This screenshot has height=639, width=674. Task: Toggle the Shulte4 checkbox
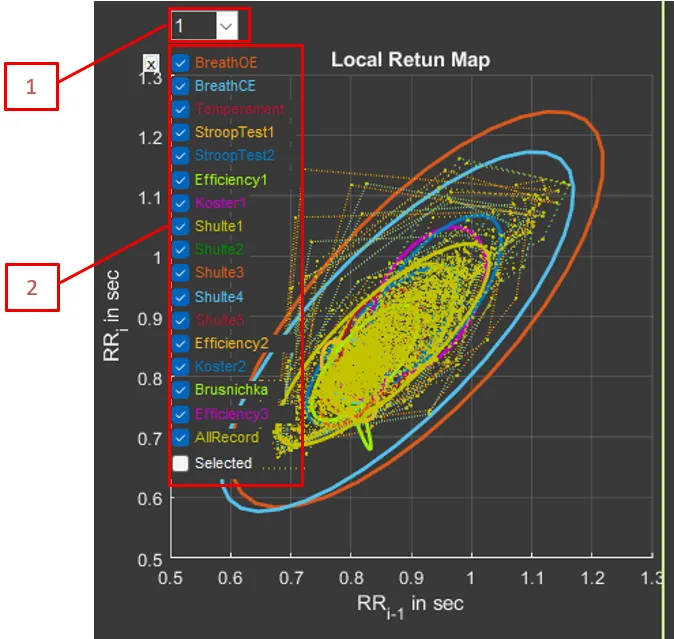coord(180,297)
